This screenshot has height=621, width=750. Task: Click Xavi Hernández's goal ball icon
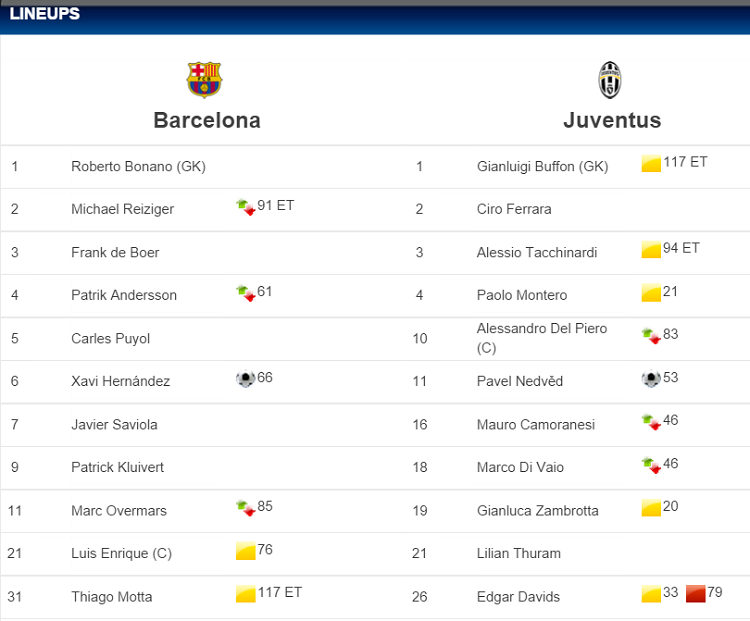245,379
